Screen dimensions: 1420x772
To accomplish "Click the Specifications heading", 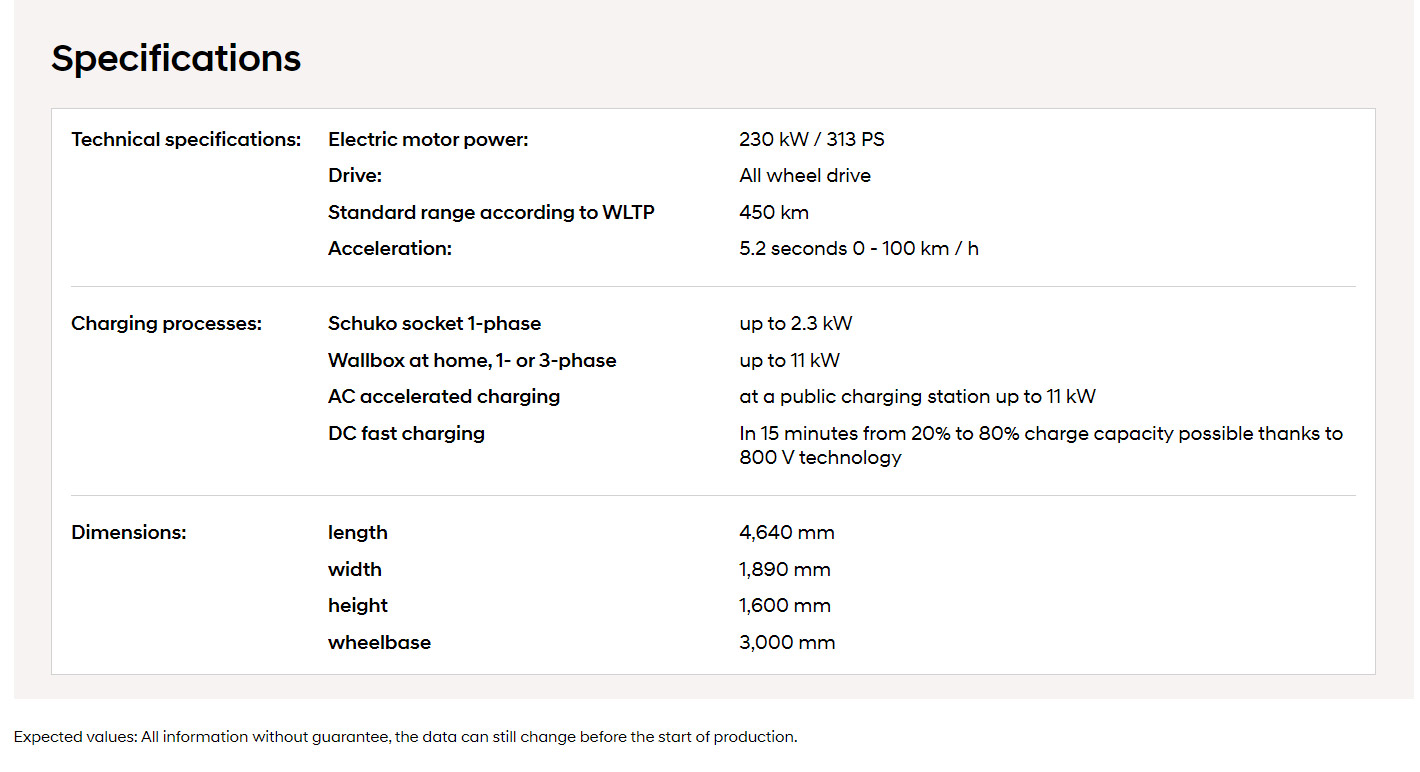I will 176,59.
